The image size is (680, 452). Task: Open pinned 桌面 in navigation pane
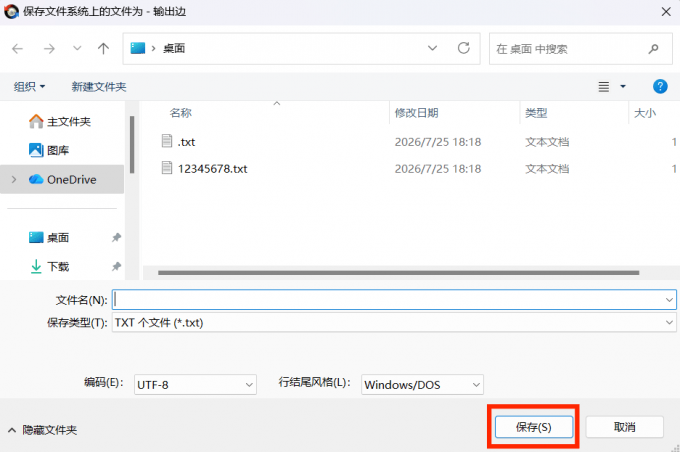[49, 238]
